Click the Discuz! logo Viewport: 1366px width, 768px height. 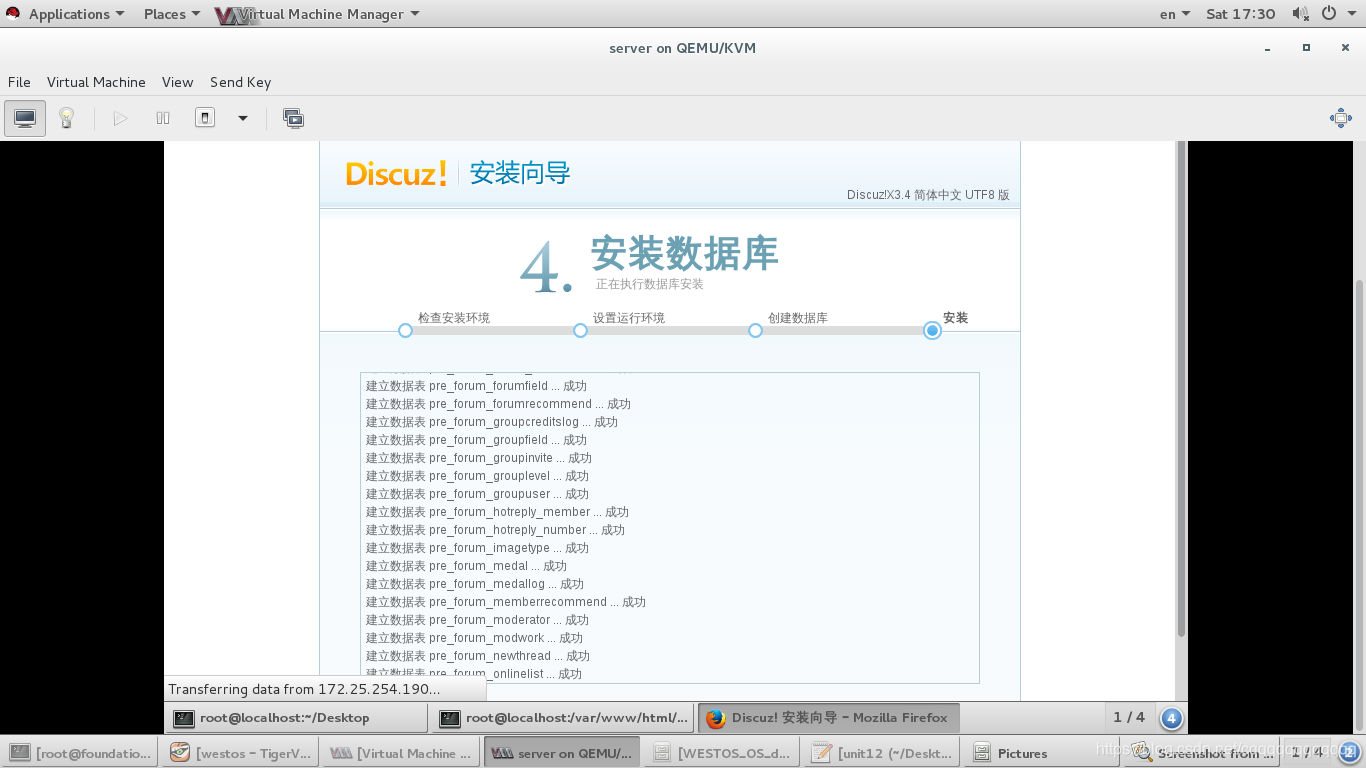[396, 174]
